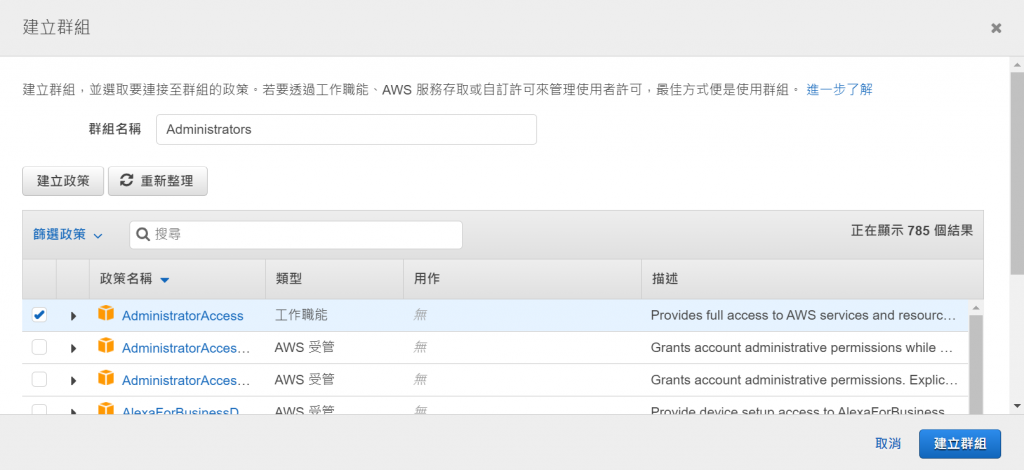
Task: Click the 重新整理 refresh button
Action: (x=158, y=181)
